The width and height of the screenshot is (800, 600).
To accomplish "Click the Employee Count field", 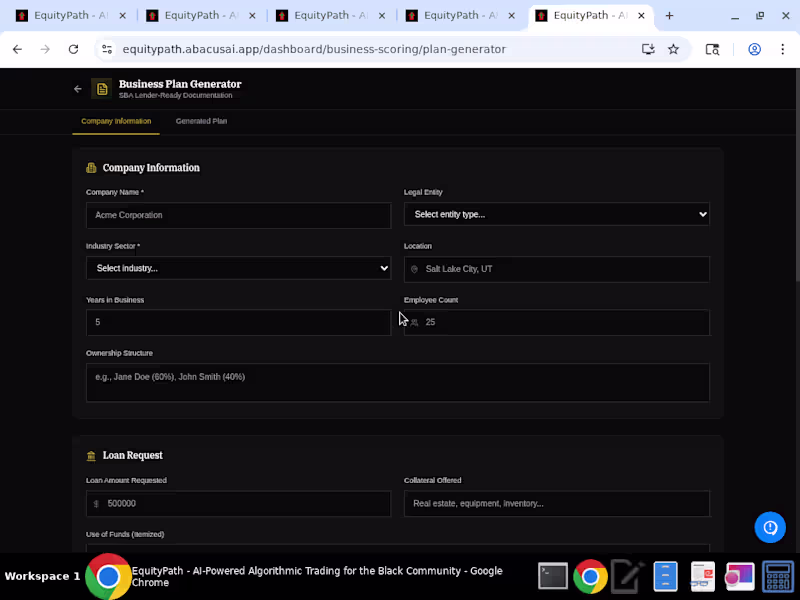I will pyautogui.click(x=557, y=322).
